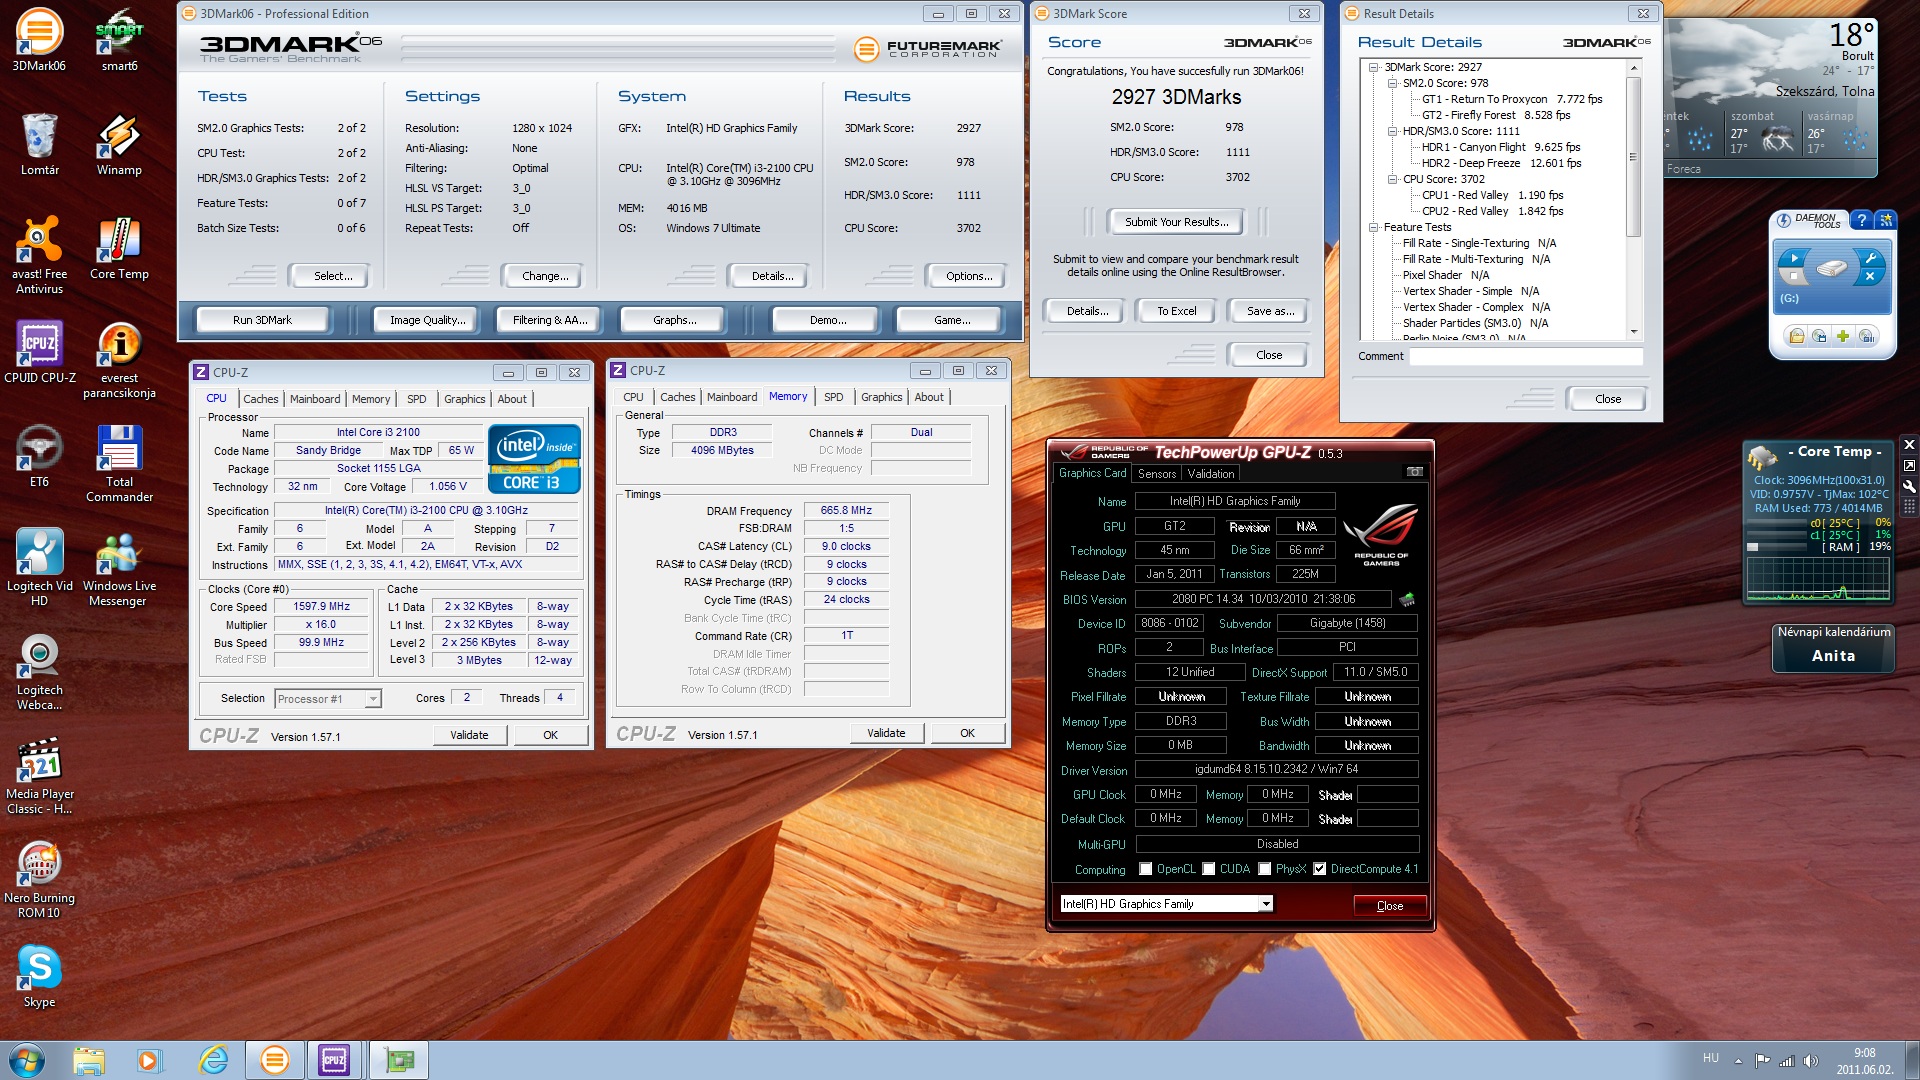Enable the CUDA checkbox in GPU-Z
Screen dimensions: 1920x1080
click(x=1209, y=869)
